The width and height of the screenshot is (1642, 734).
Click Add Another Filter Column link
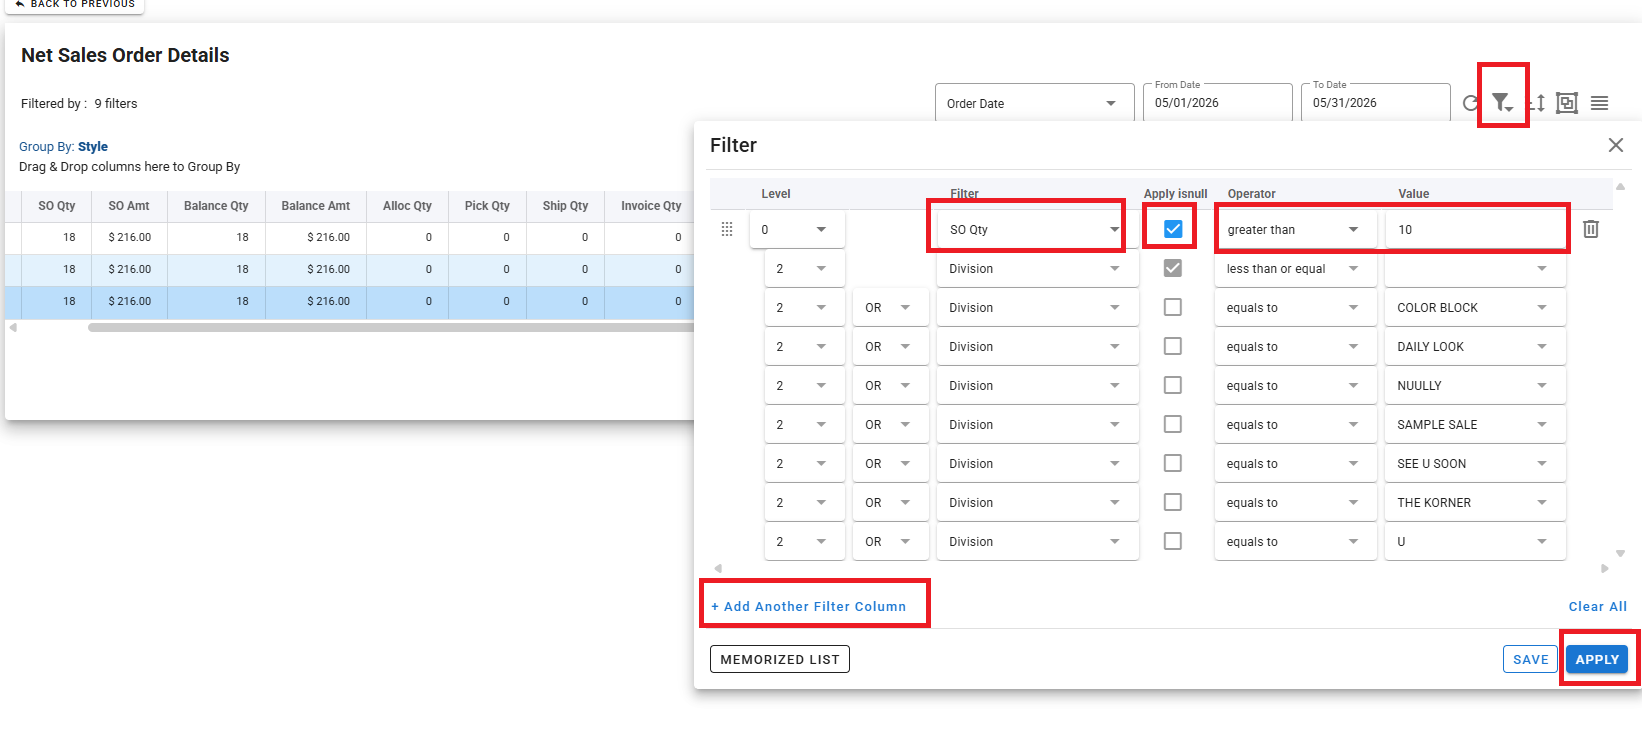pyautogui.click(x=808, y=606)
